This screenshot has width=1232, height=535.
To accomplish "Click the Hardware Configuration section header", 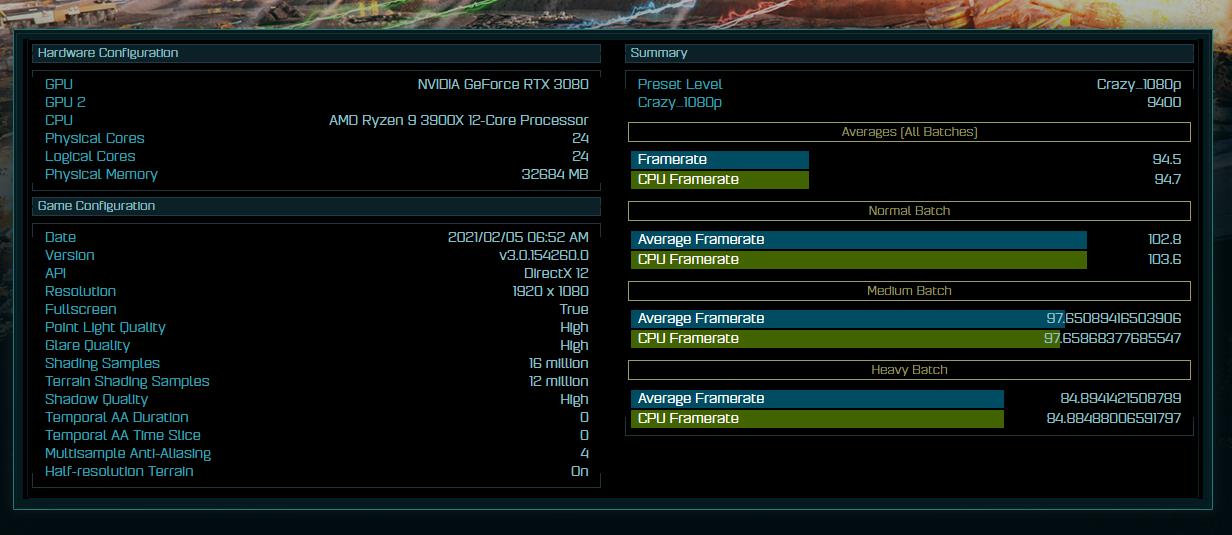I will point(108,53).
